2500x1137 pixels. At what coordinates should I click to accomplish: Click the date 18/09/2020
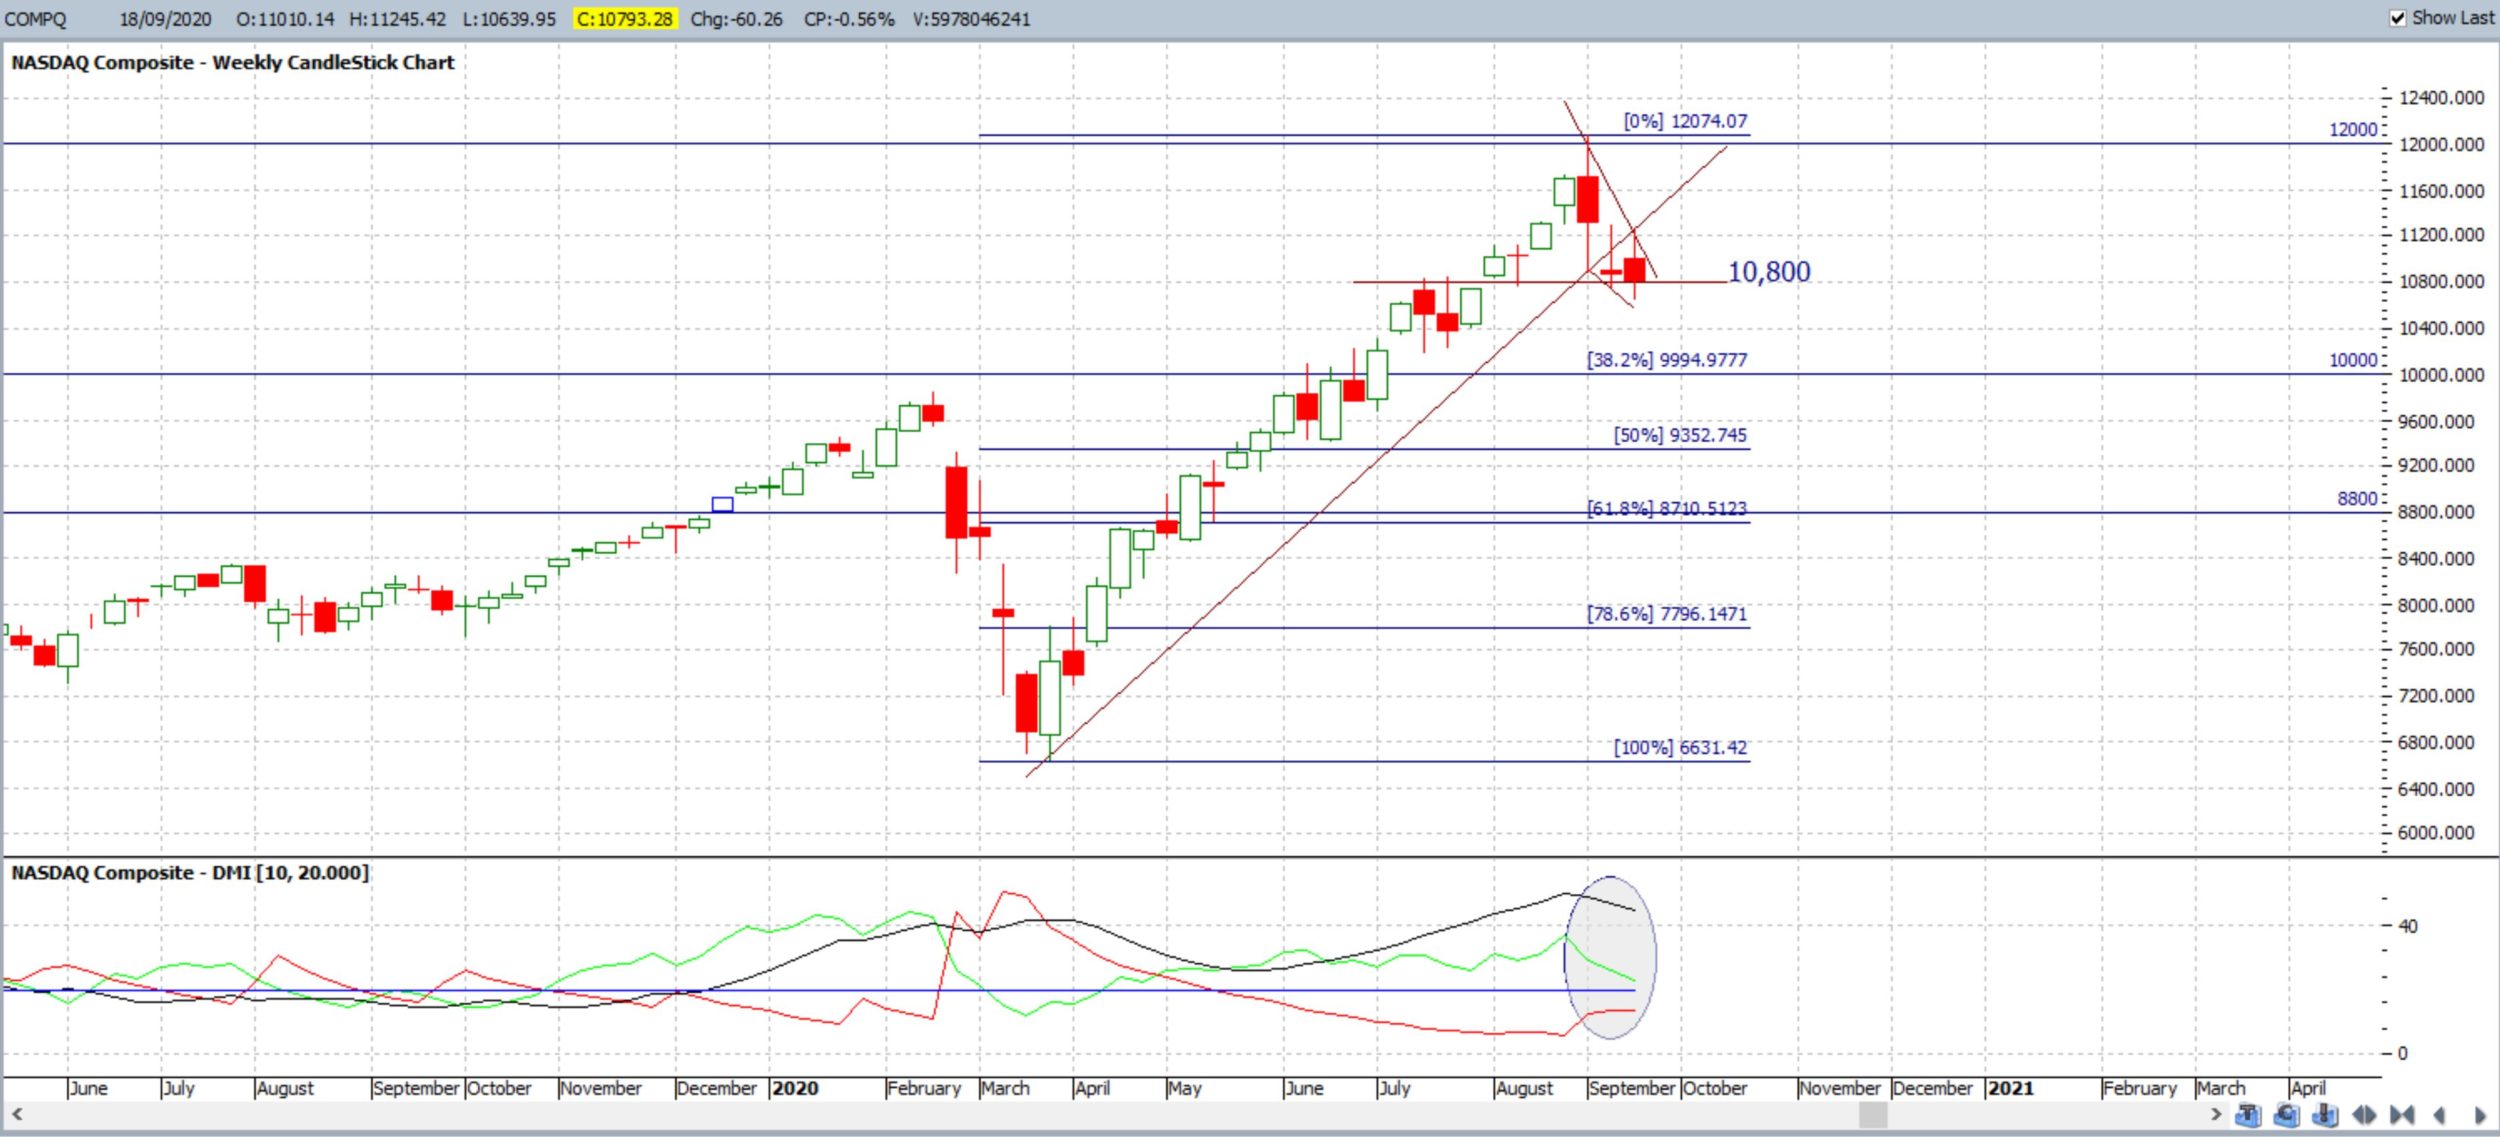click(165, 19)
